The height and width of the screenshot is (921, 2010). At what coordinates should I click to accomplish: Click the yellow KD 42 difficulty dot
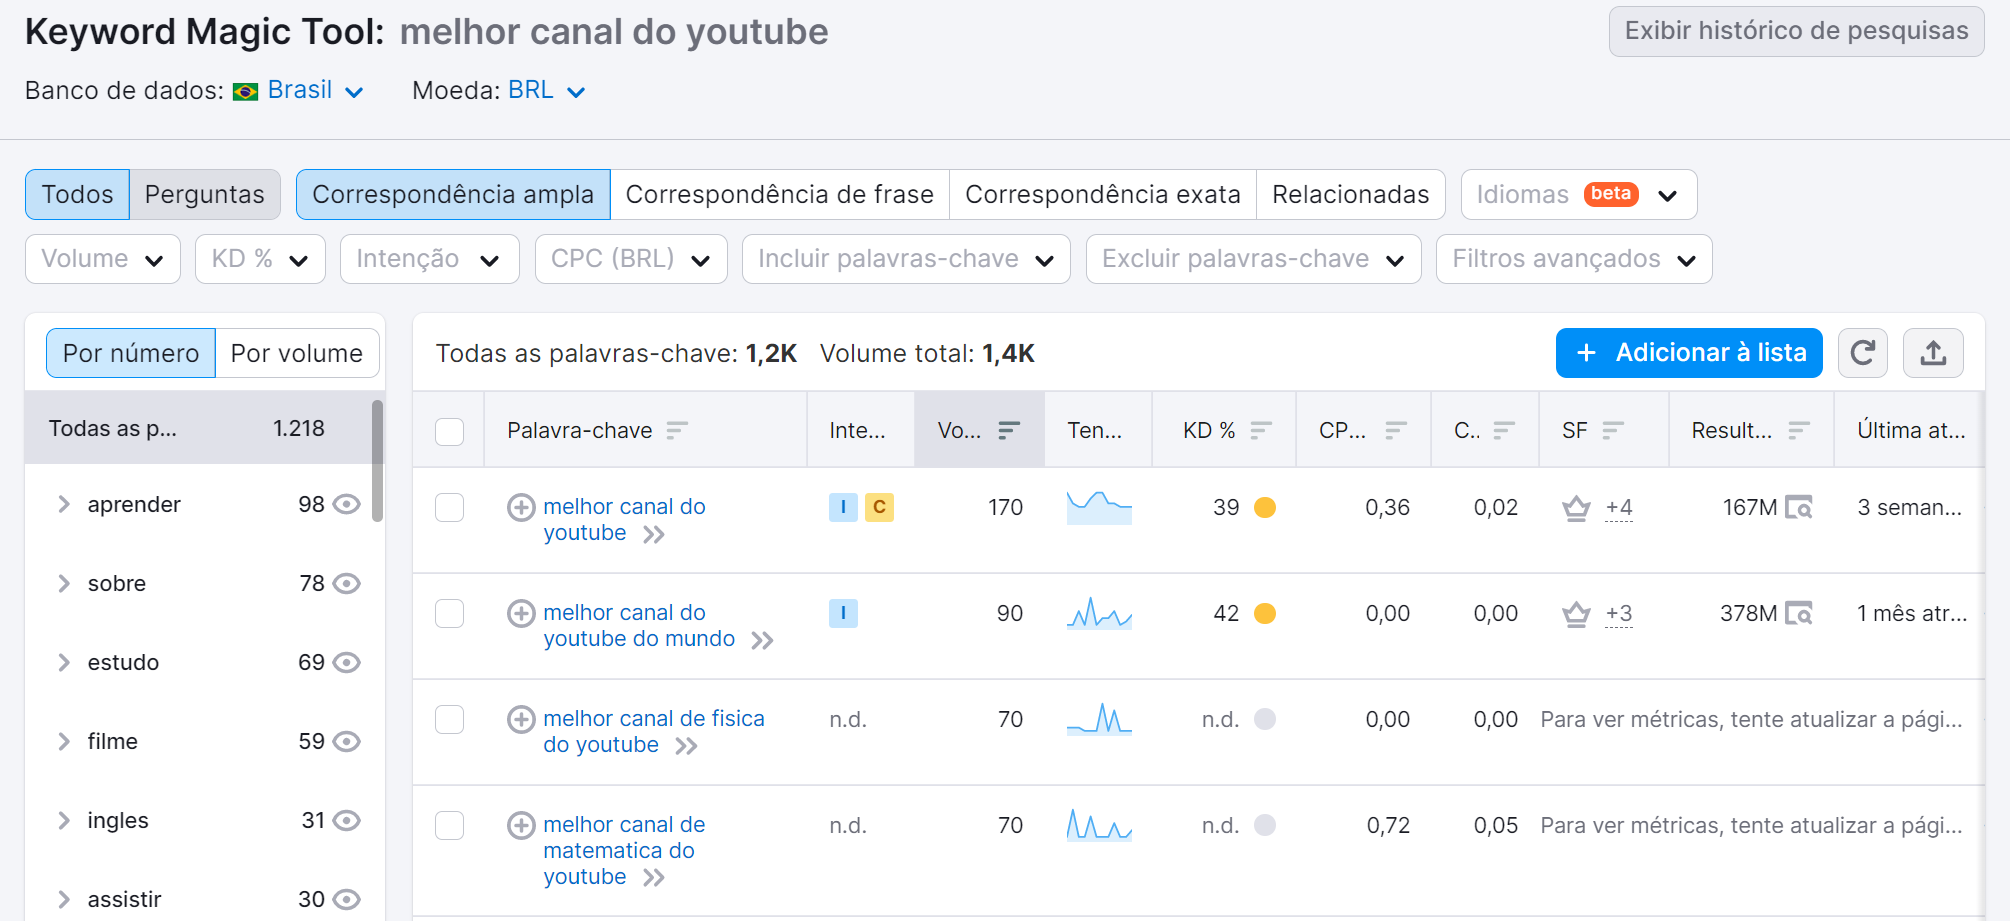(1265, 613)
